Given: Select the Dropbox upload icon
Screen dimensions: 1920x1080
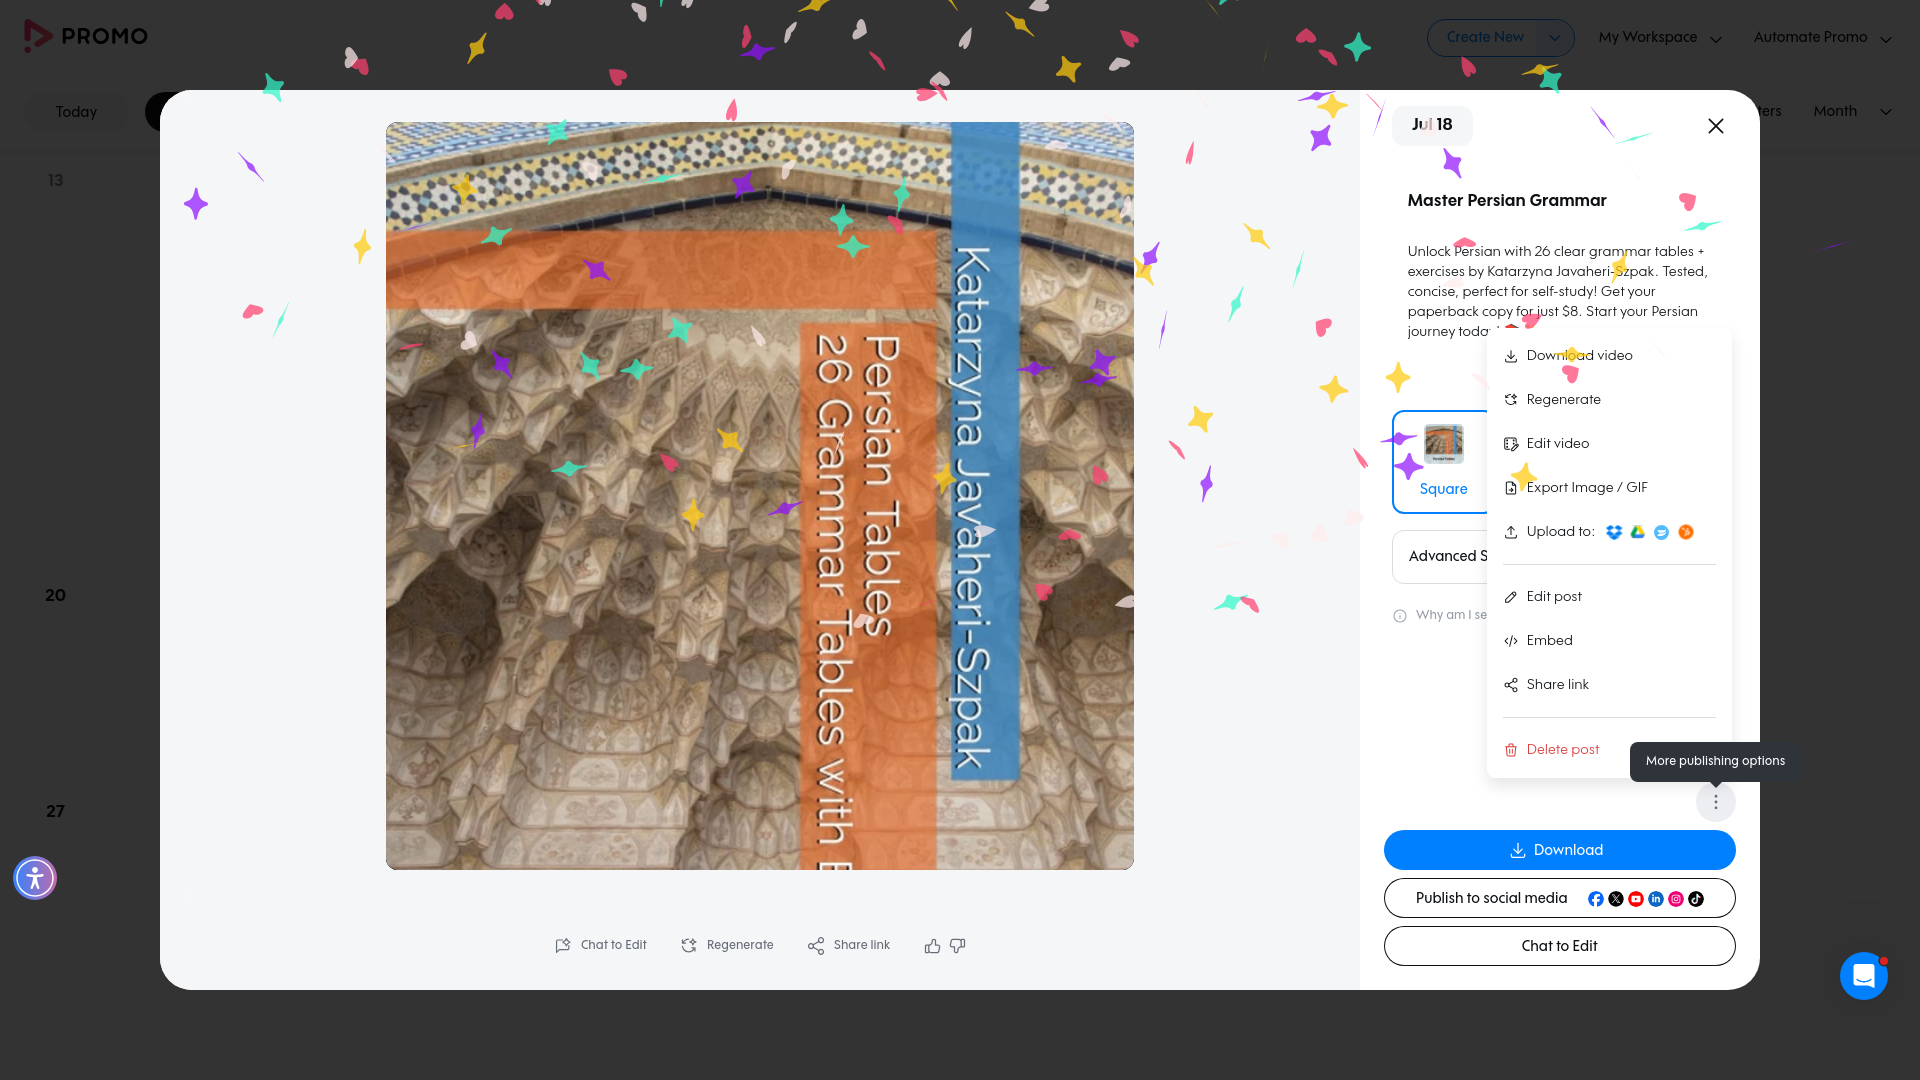Looking at the screenshot, I should pos(1614,532).
